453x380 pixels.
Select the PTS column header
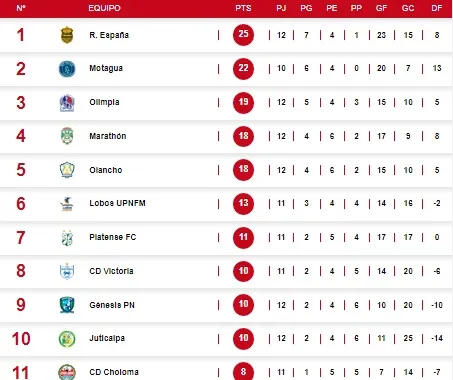point(243,8)
